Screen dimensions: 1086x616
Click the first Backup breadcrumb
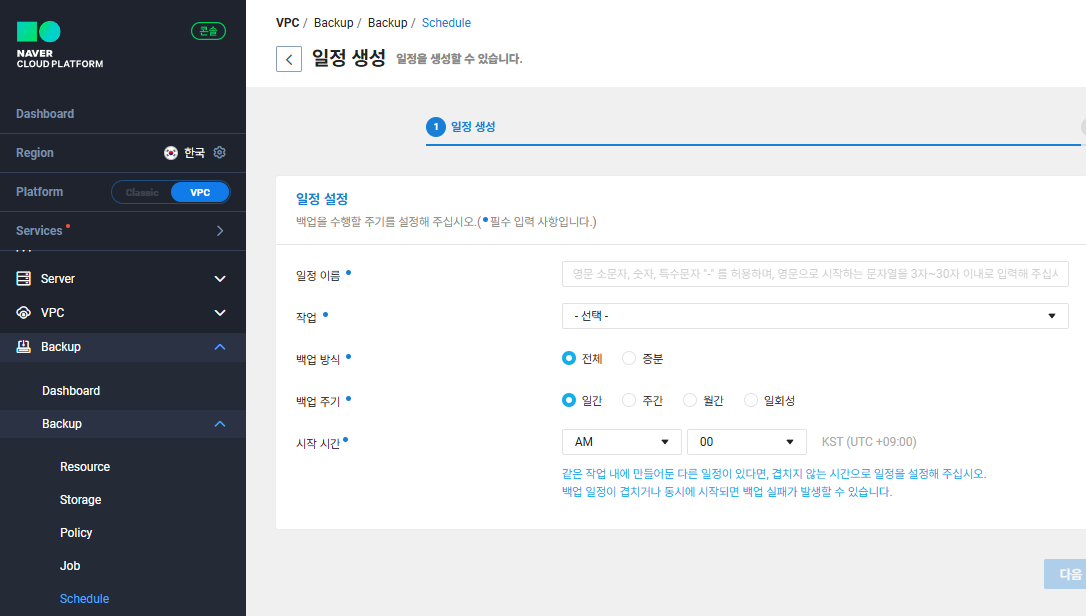(x=333, y=23)
